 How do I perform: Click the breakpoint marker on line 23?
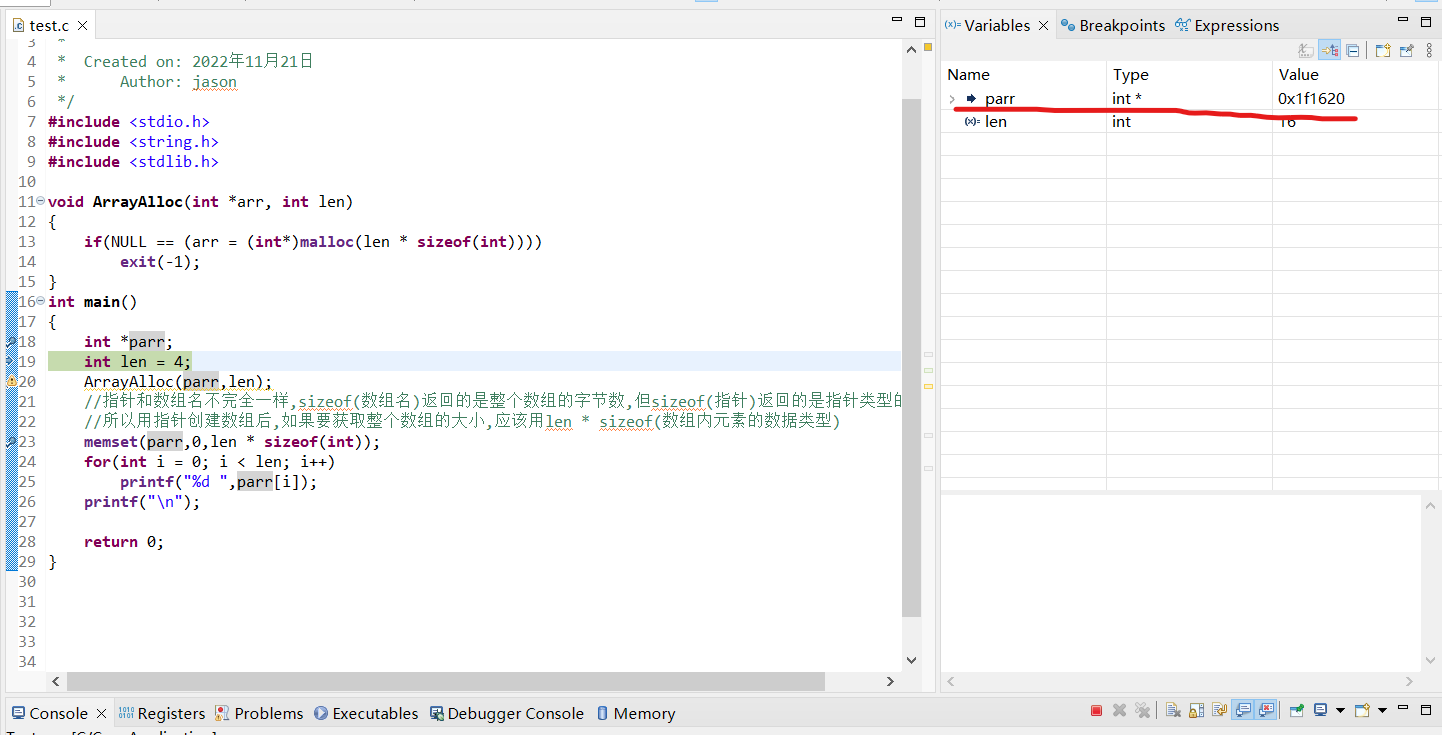[x=11, y=442]
